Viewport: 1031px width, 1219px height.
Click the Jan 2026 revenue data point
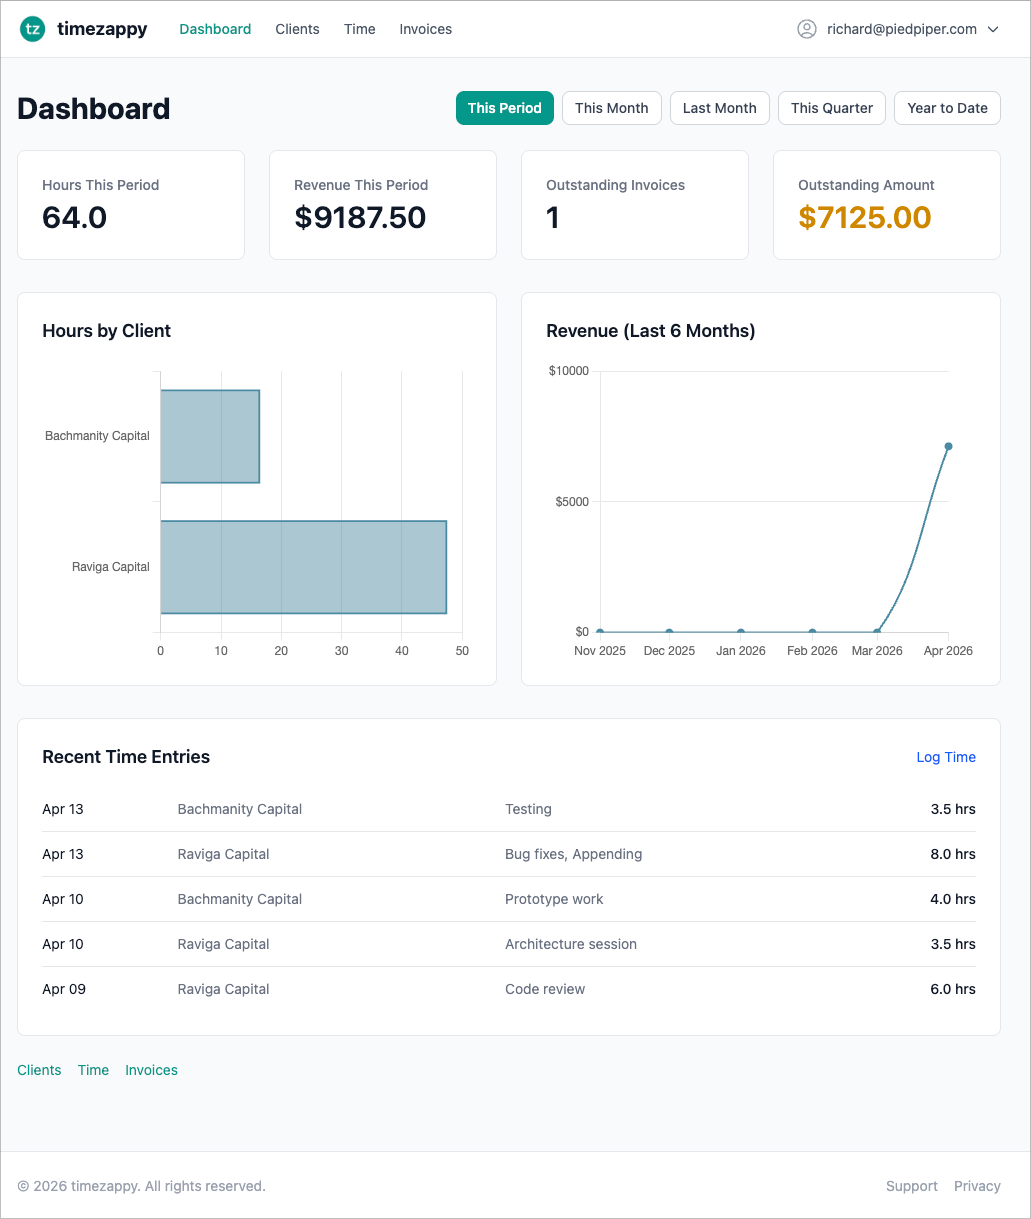coord(740,631)
